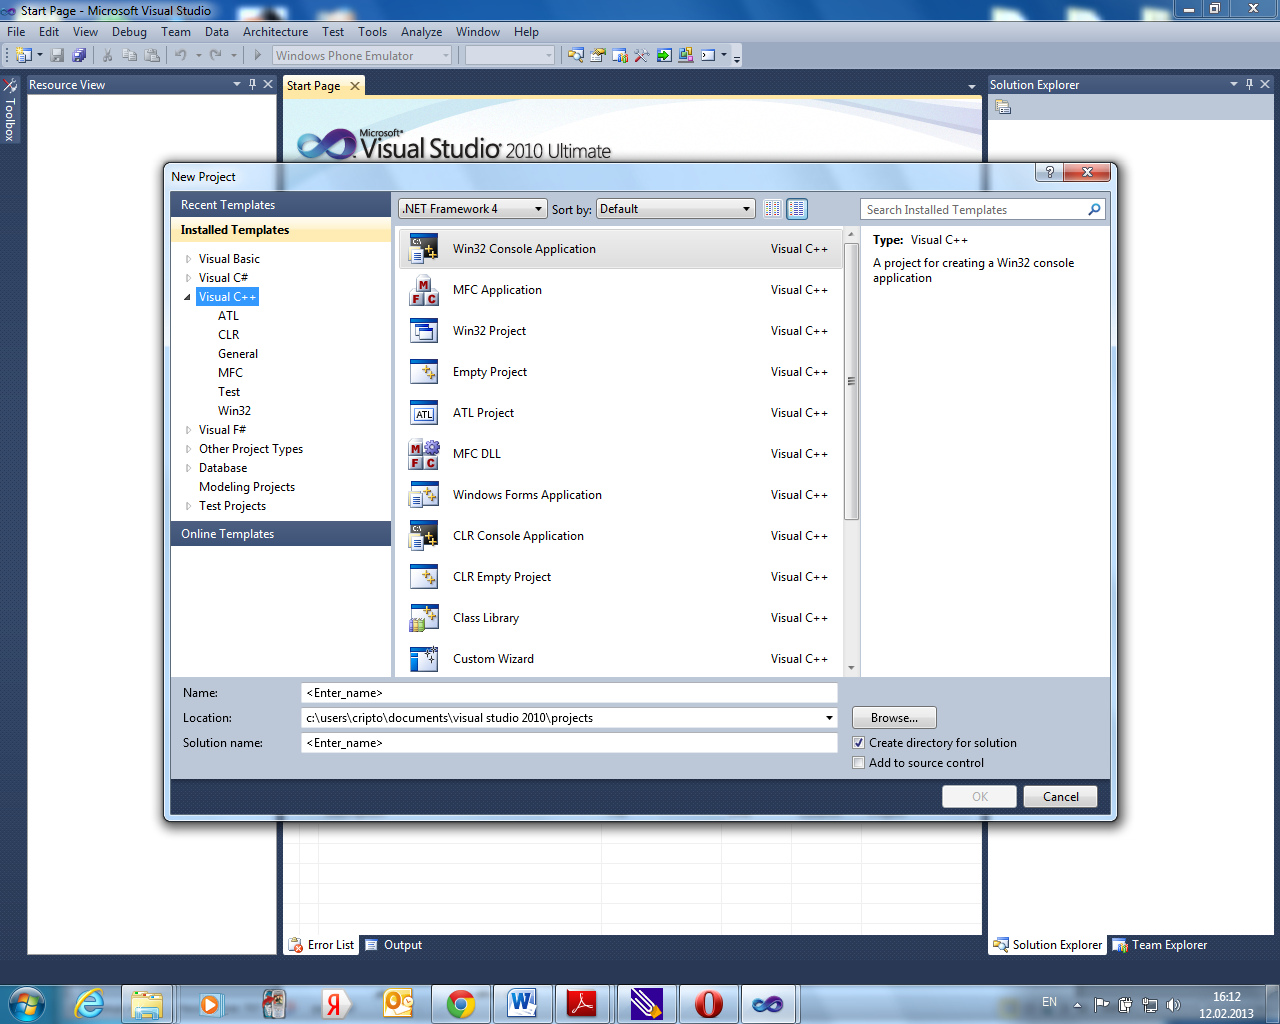Screen dimensions: 1280x1024
Task: Click the Start Debugging play icon
Action: pos(257,56)
